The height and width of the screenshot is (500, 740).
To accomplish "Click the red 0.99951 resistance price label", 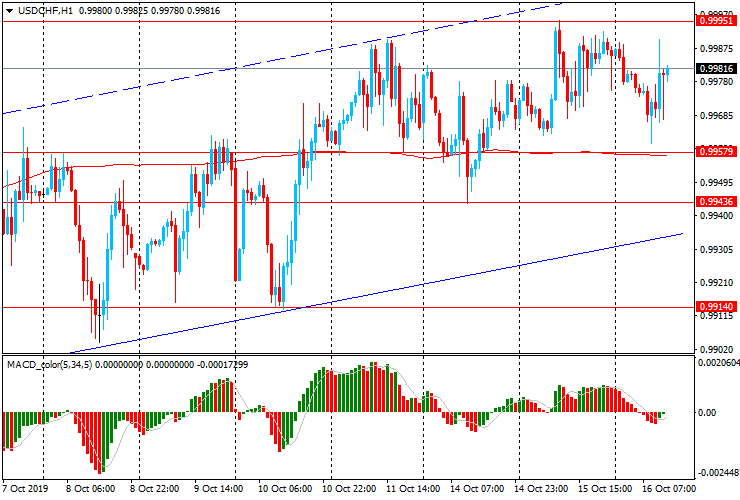I will tap(716, 21).
